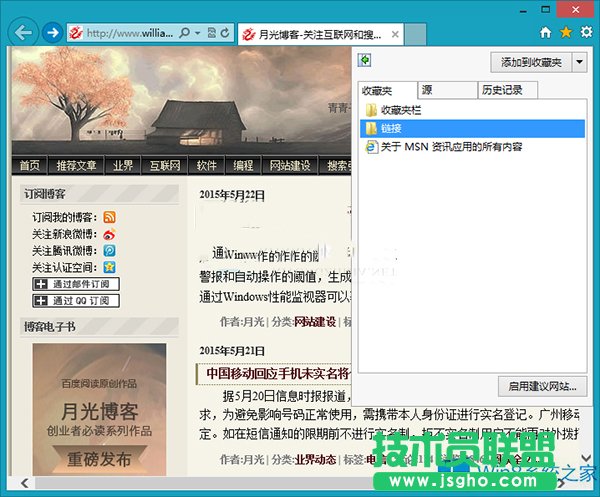Image resolution: width=600 pixels, height=497 pixels.
Task: Open a new blank tab
Action: [x=416, y=34]
